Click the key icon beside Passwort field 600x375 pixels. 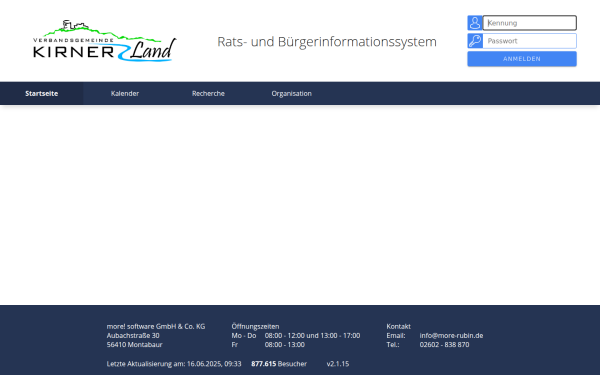tap(475, 41)
